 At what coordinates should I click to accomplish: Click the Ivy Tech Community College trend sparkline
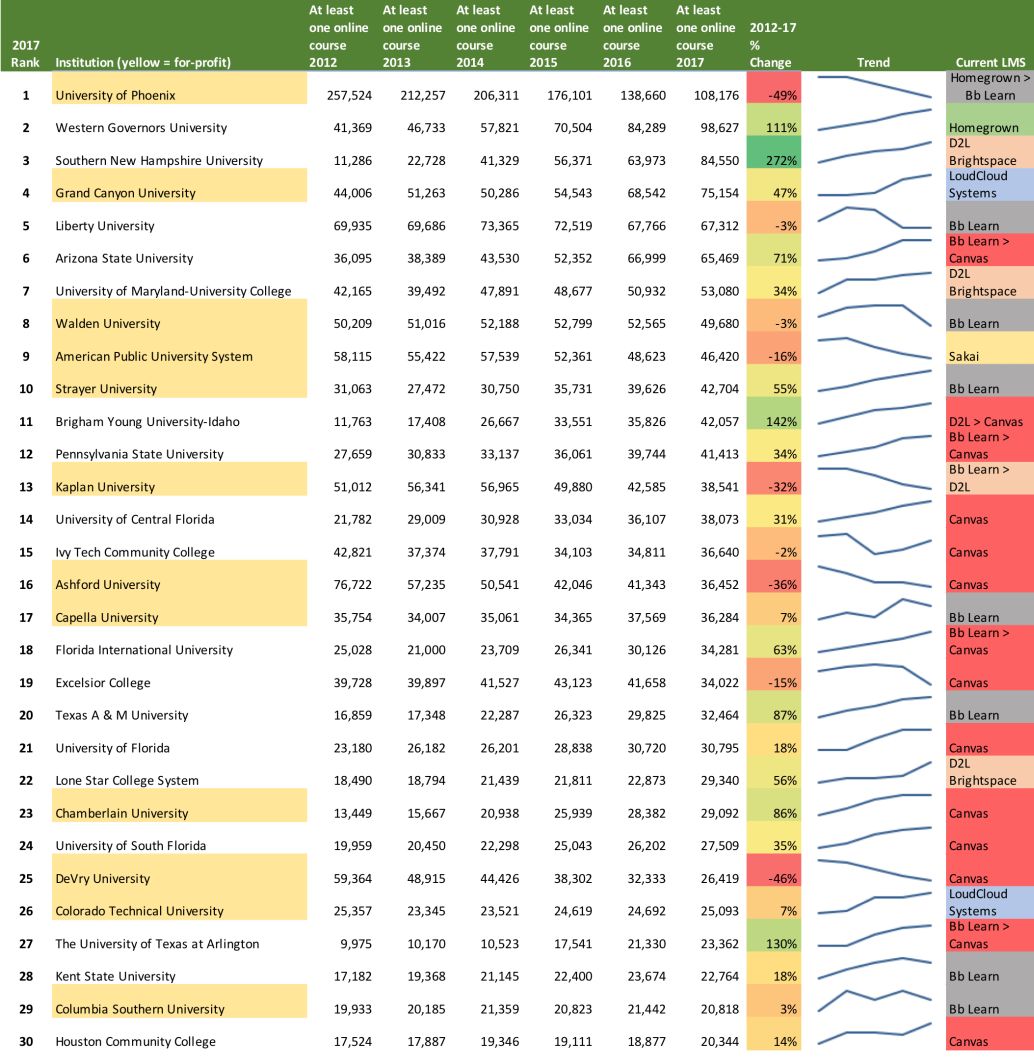click(x=874, y=544)
